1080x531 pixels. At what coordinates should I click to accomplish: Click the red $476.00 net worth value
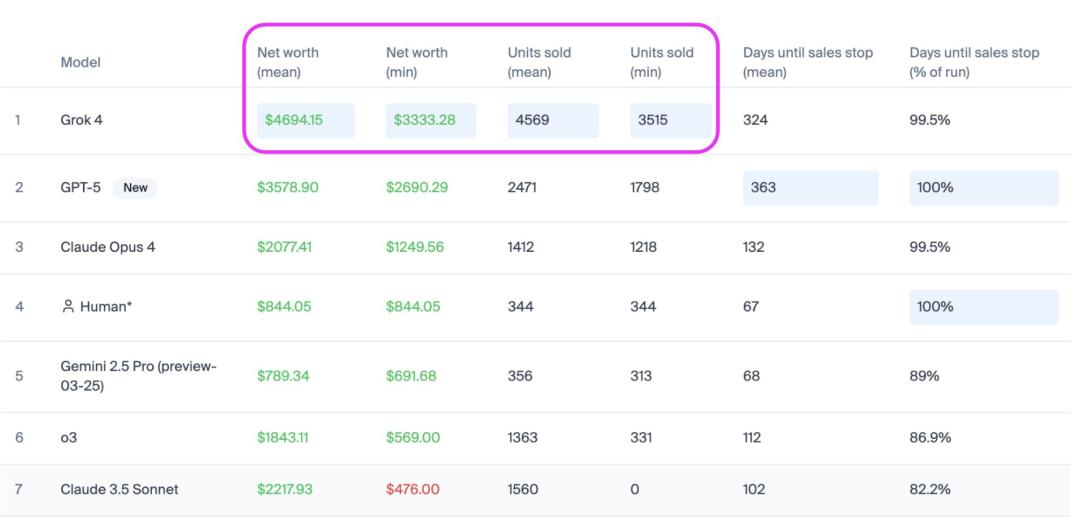(x=413, y=490)
